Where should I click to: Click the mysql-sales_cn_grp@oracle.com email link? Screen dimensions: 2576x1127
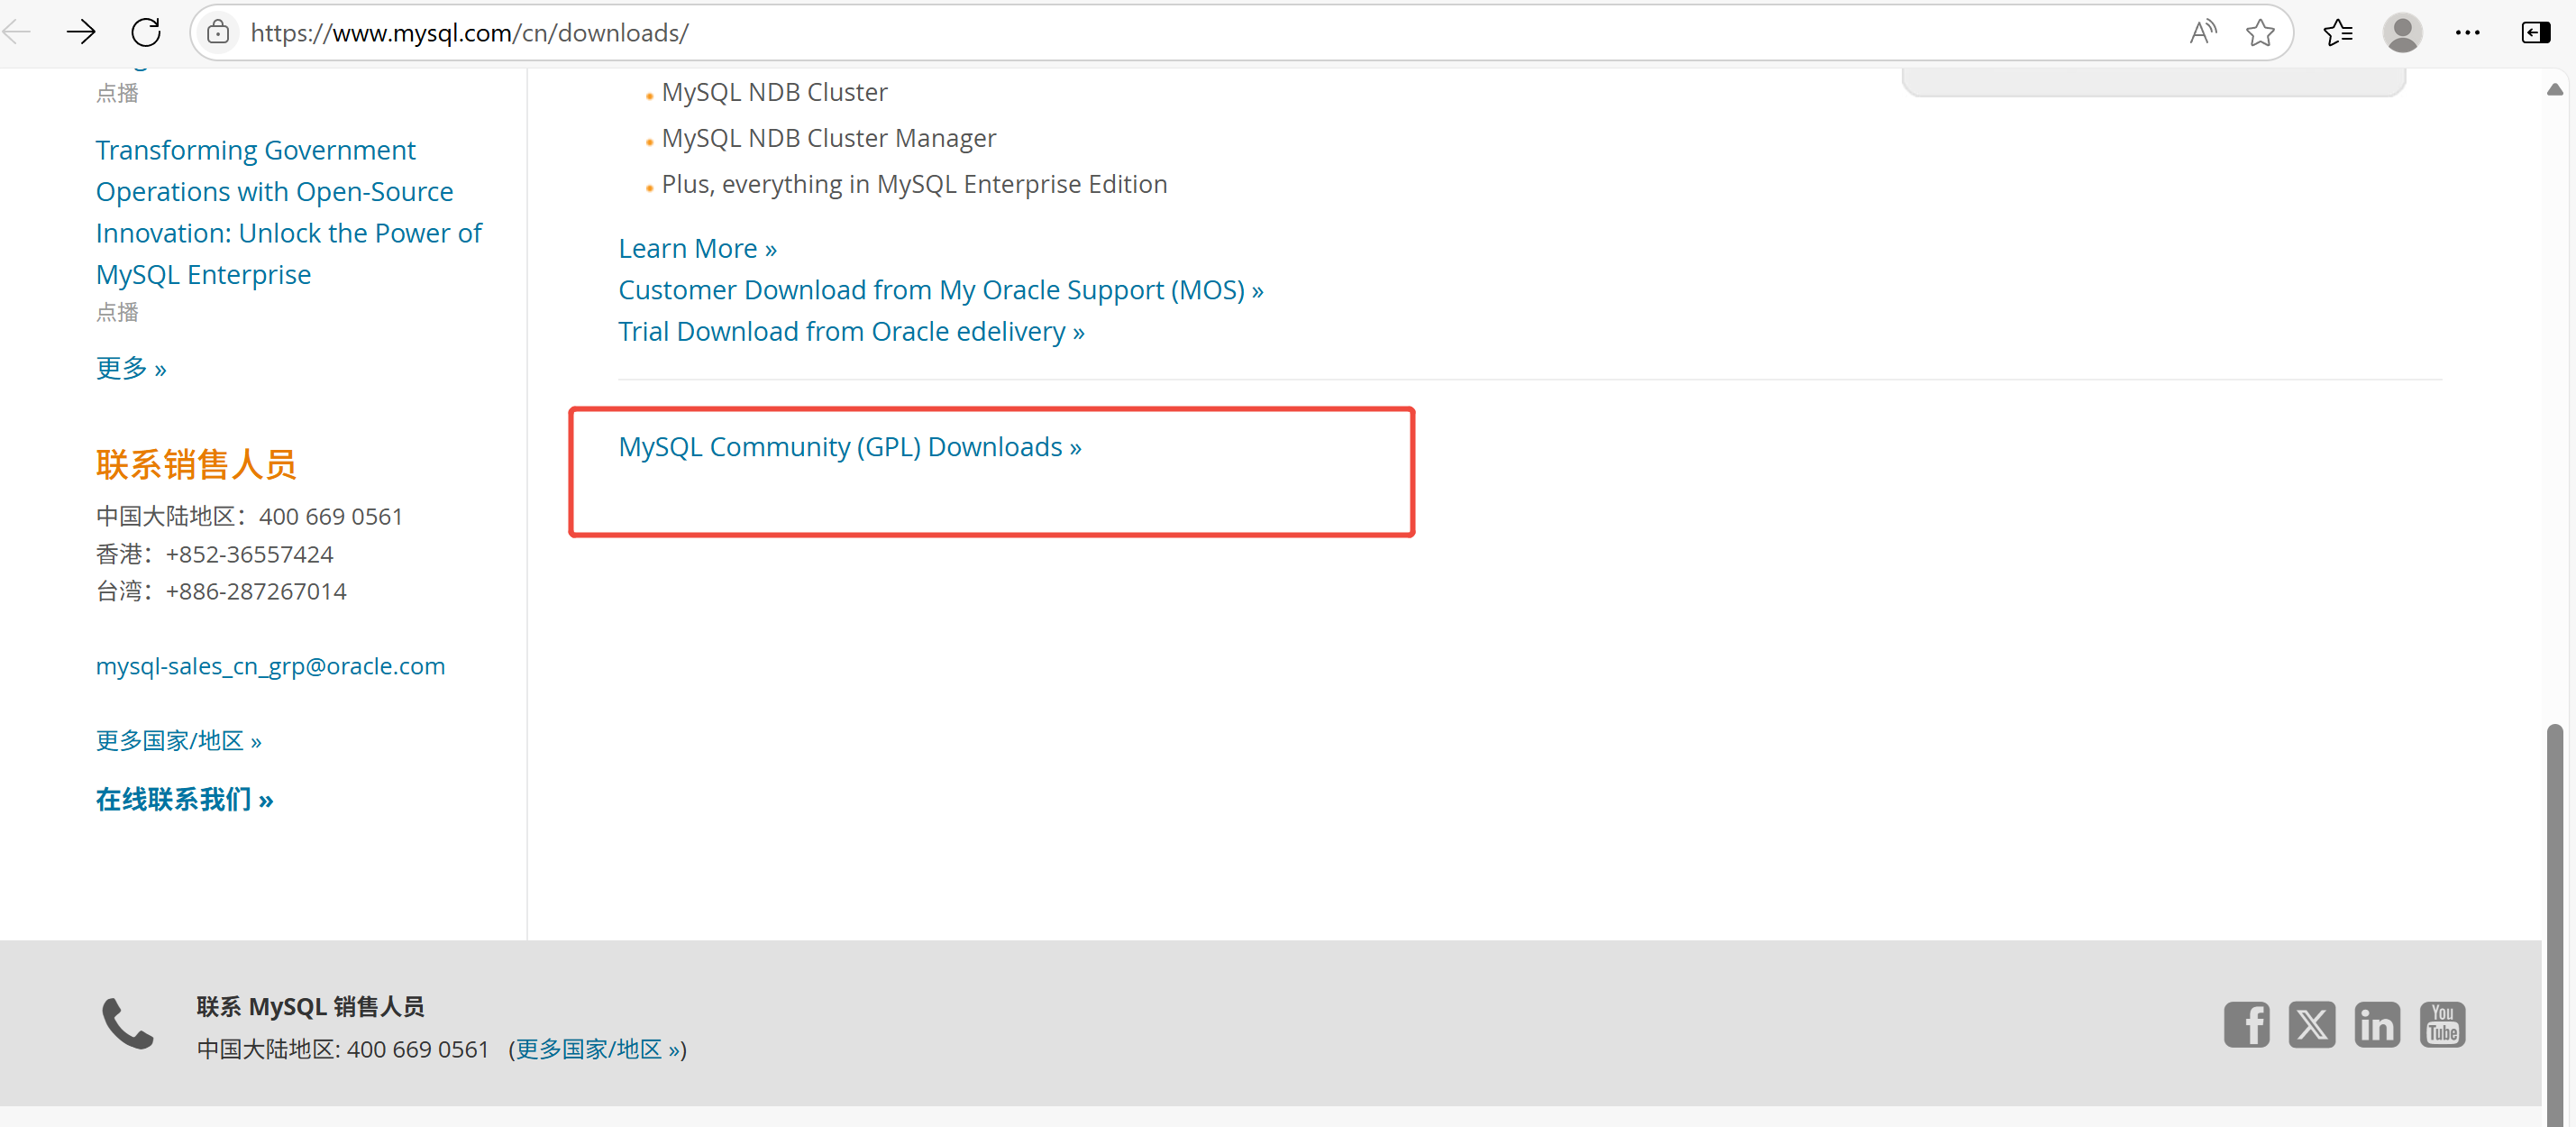tap(270, 666)
